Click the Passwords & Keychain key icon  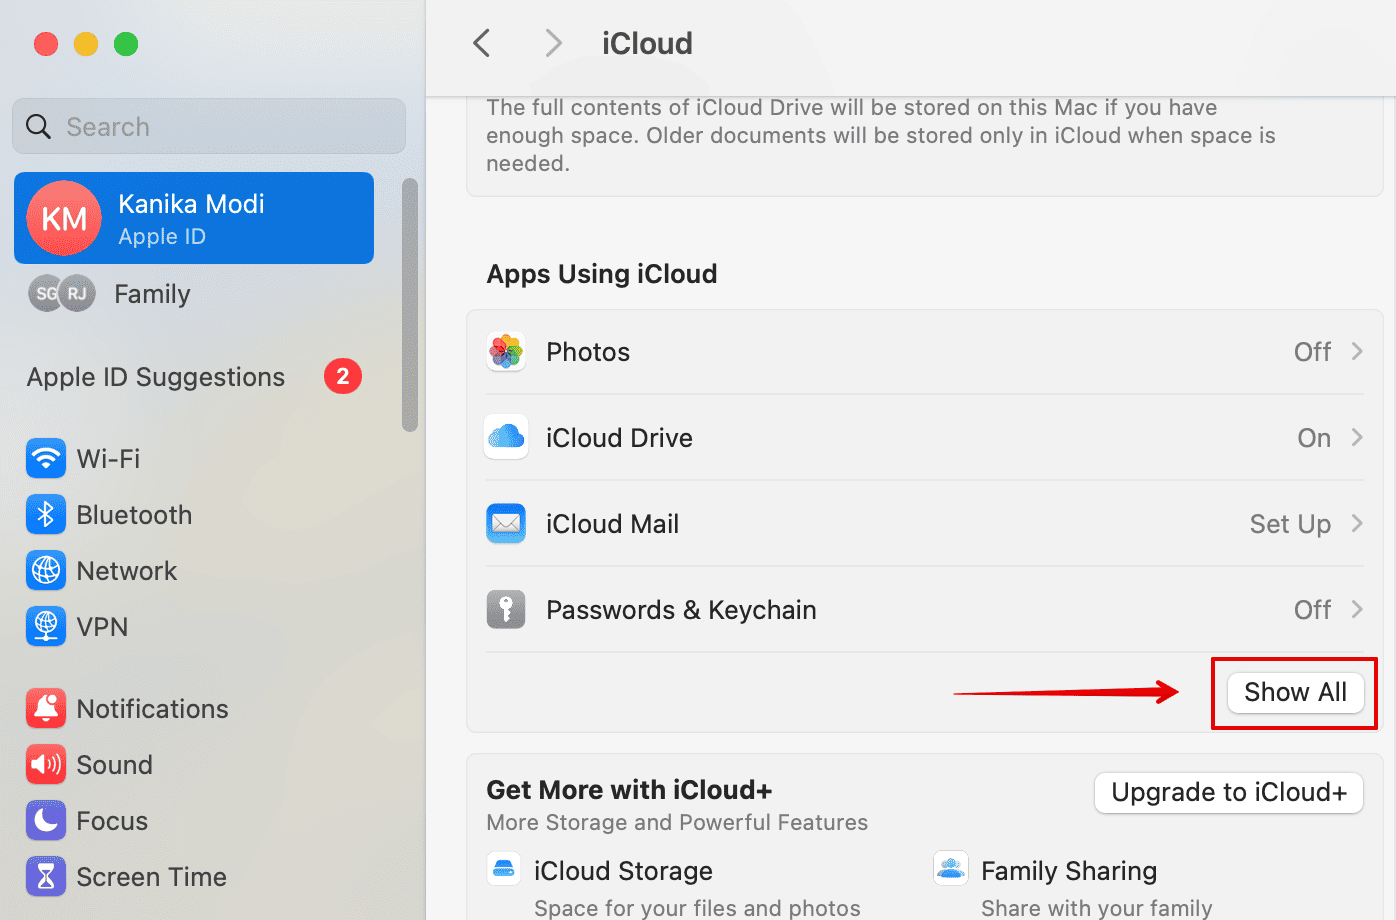(x=506, y=610)
